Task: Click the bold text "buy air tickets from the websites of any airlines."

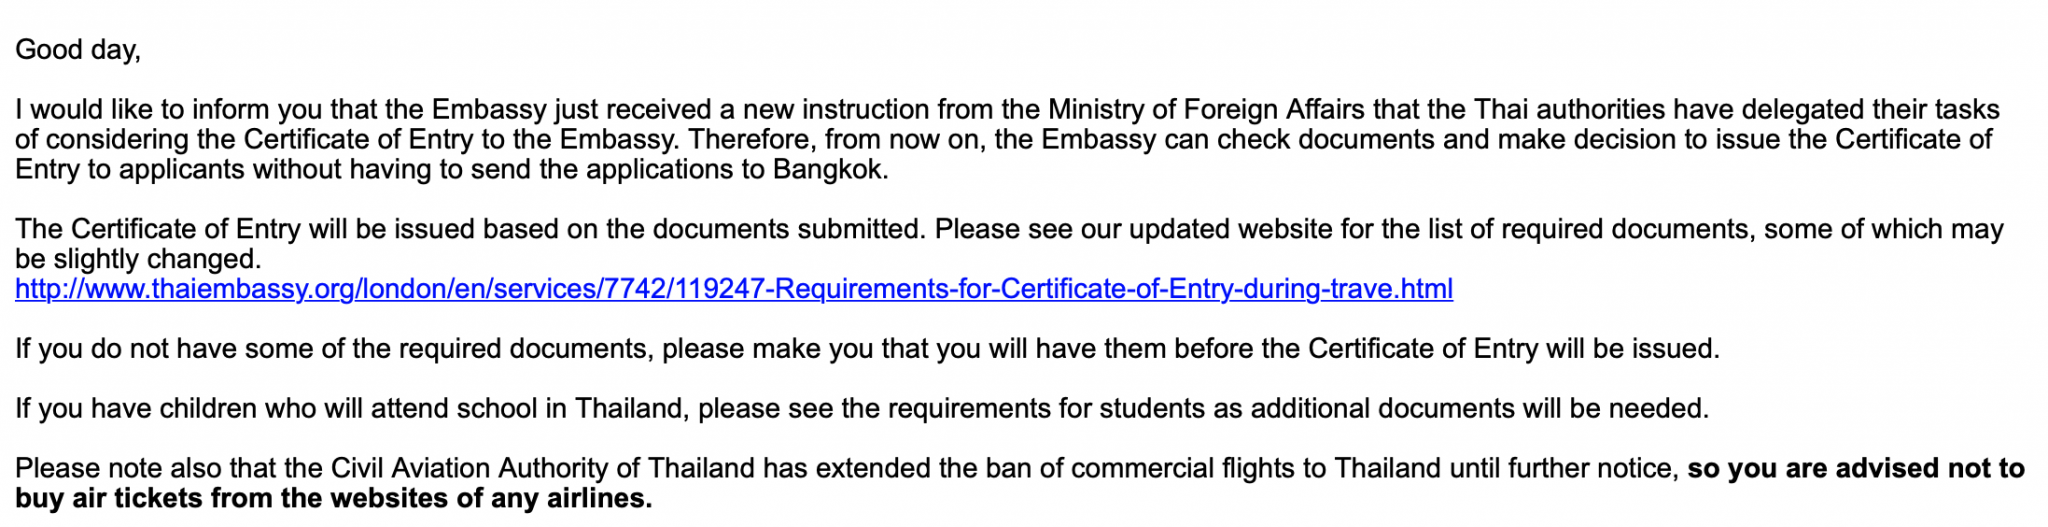Action: [334, 498]
